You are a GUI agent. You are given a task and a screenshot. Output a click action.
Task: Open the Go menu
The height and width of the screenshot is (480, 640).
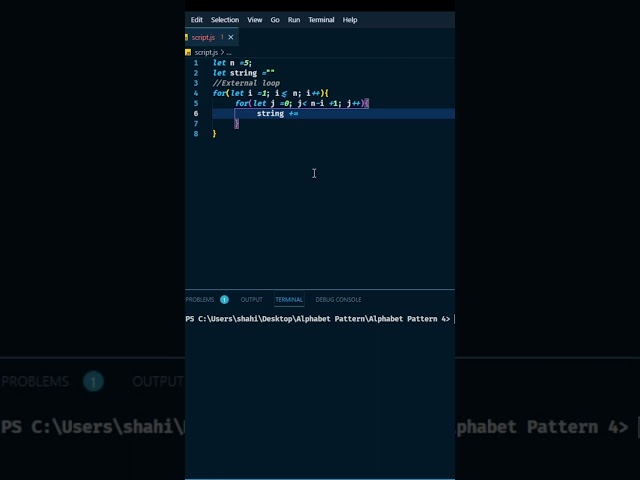pyautogui.click(x=275, y=20)
